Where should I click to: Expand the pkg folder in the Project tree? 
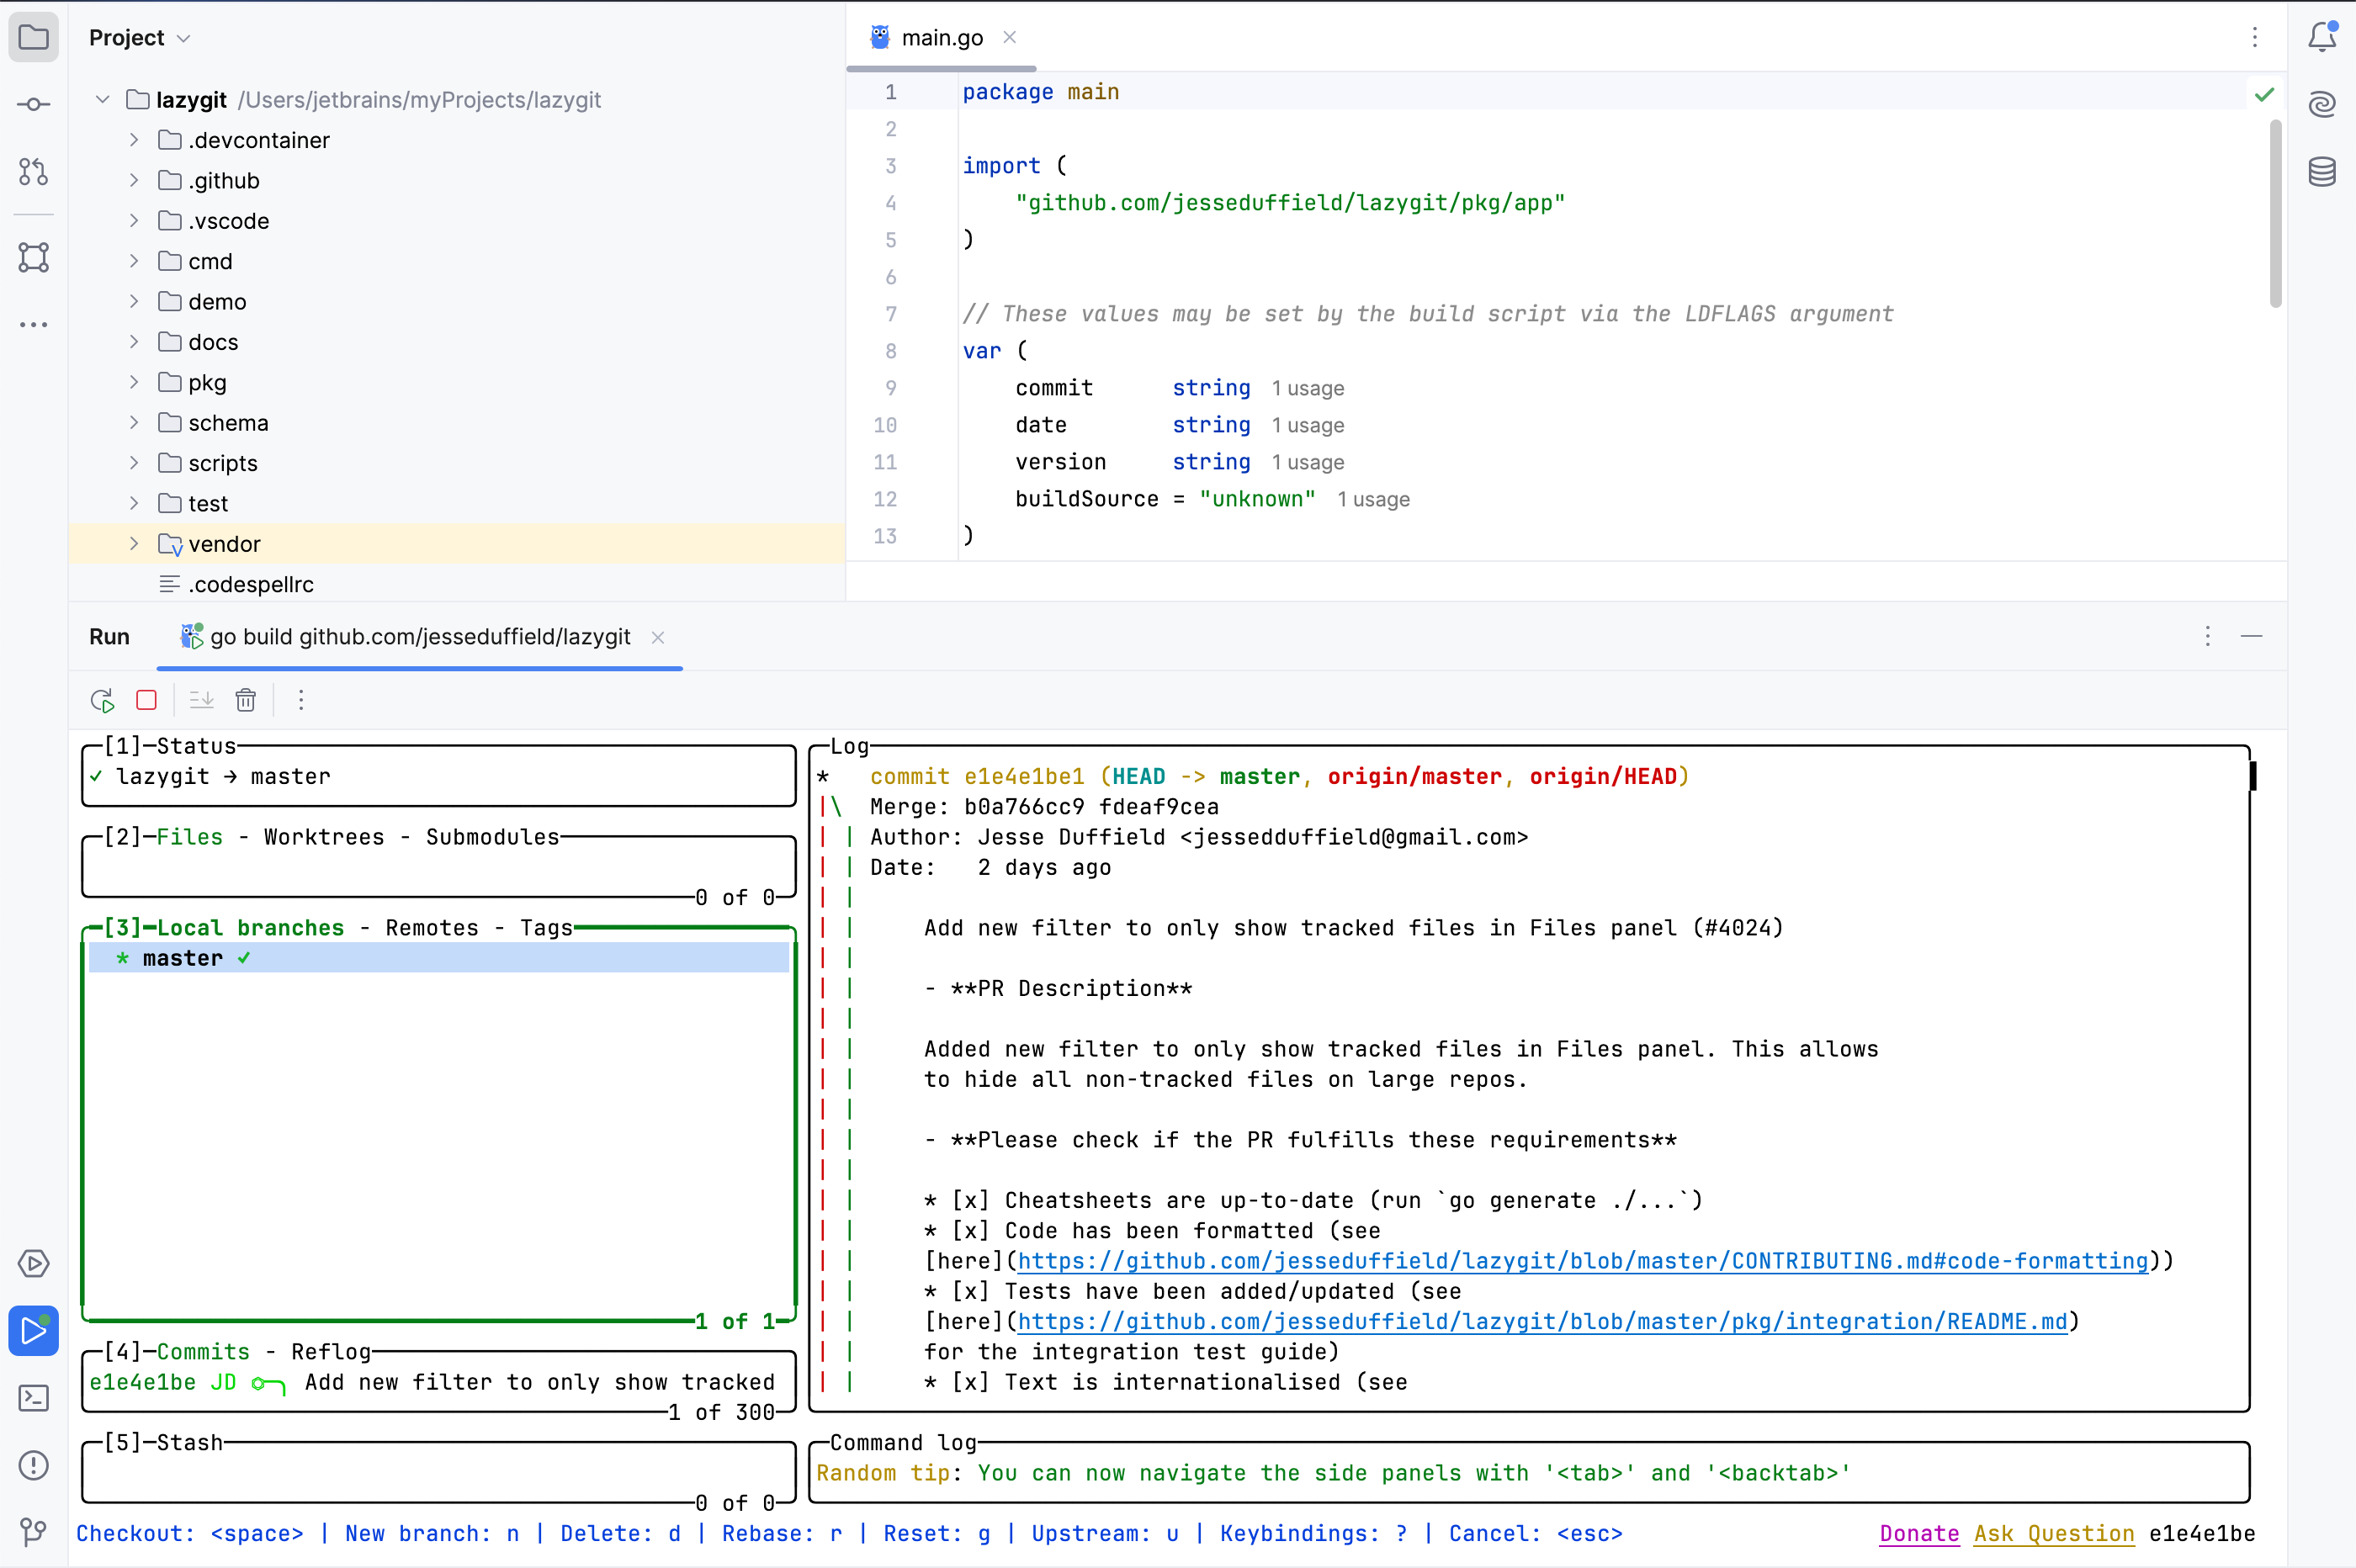tap(134, 382)
